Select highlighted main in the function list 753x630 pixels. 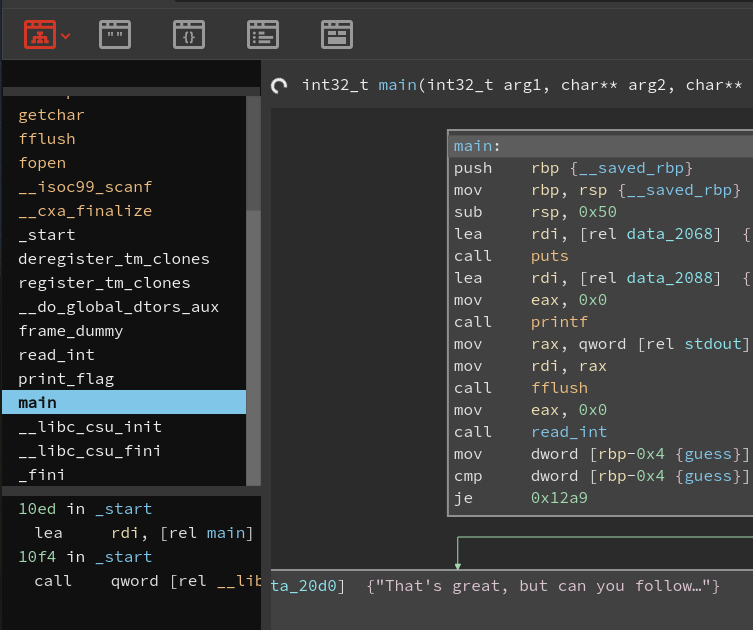(x=124, y=402)
